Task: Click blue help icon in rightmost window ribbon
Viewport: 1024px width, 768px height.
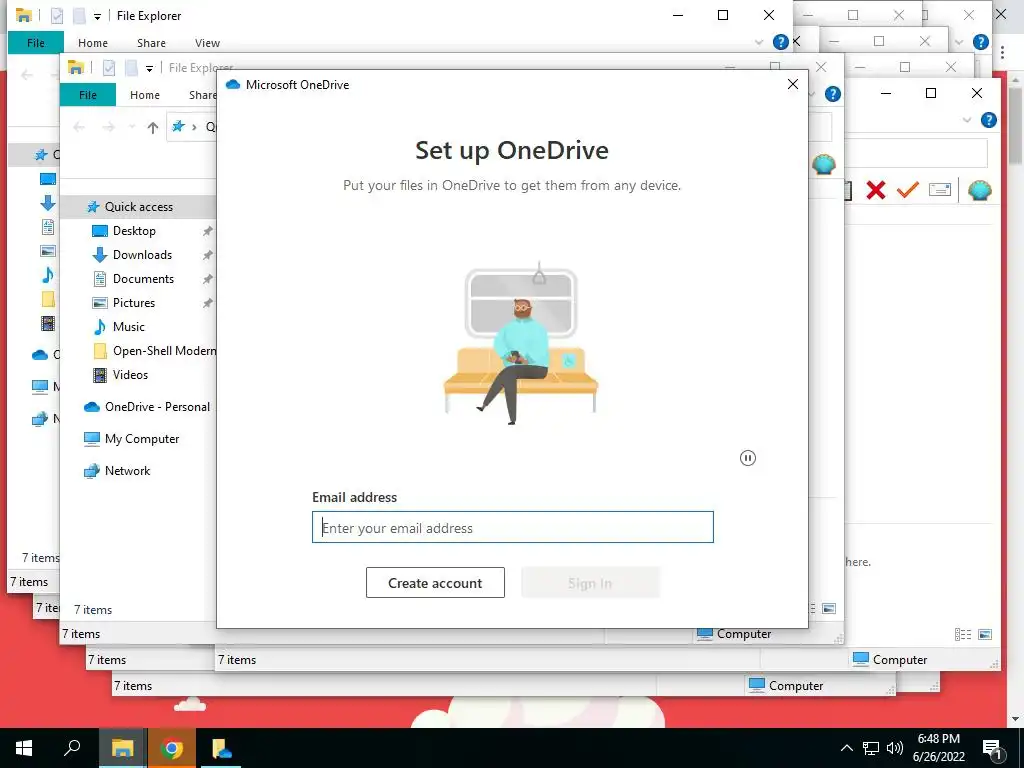Action: point(989,120)
